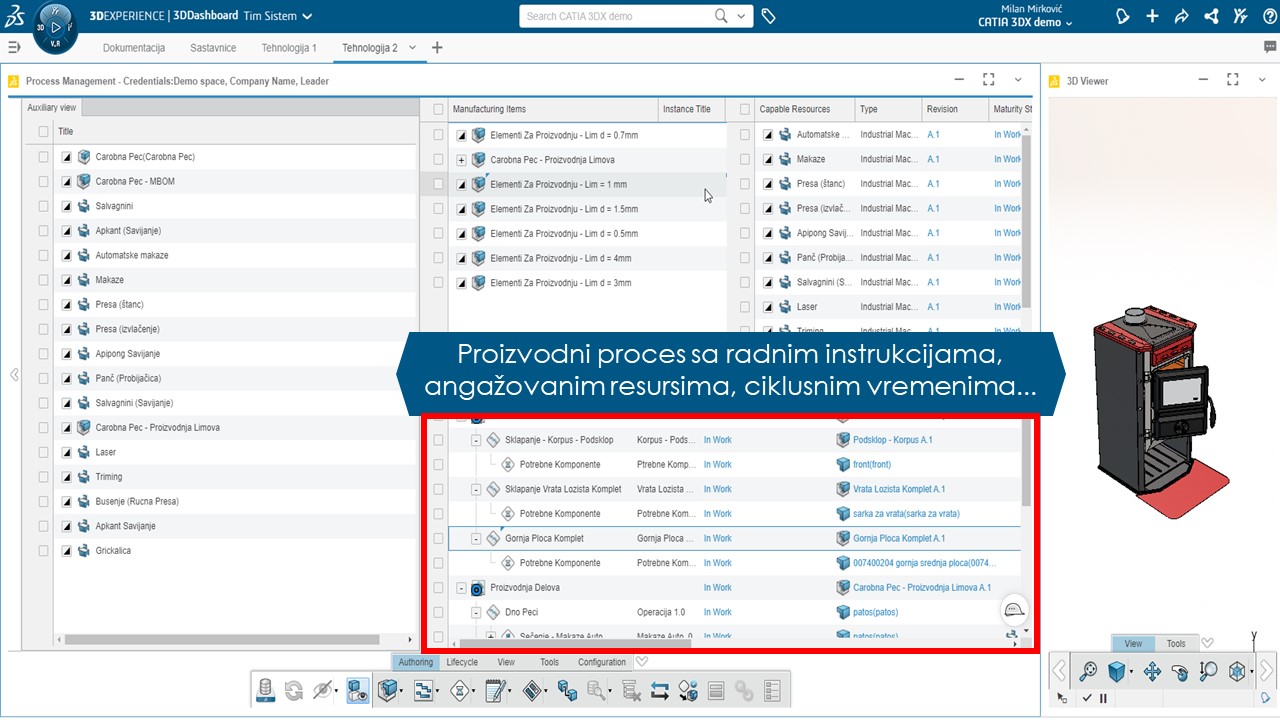Activate the rotate tool in the 3D Viewer
The width and height of the screenshot is (1280, 720).
(1180, 672)
